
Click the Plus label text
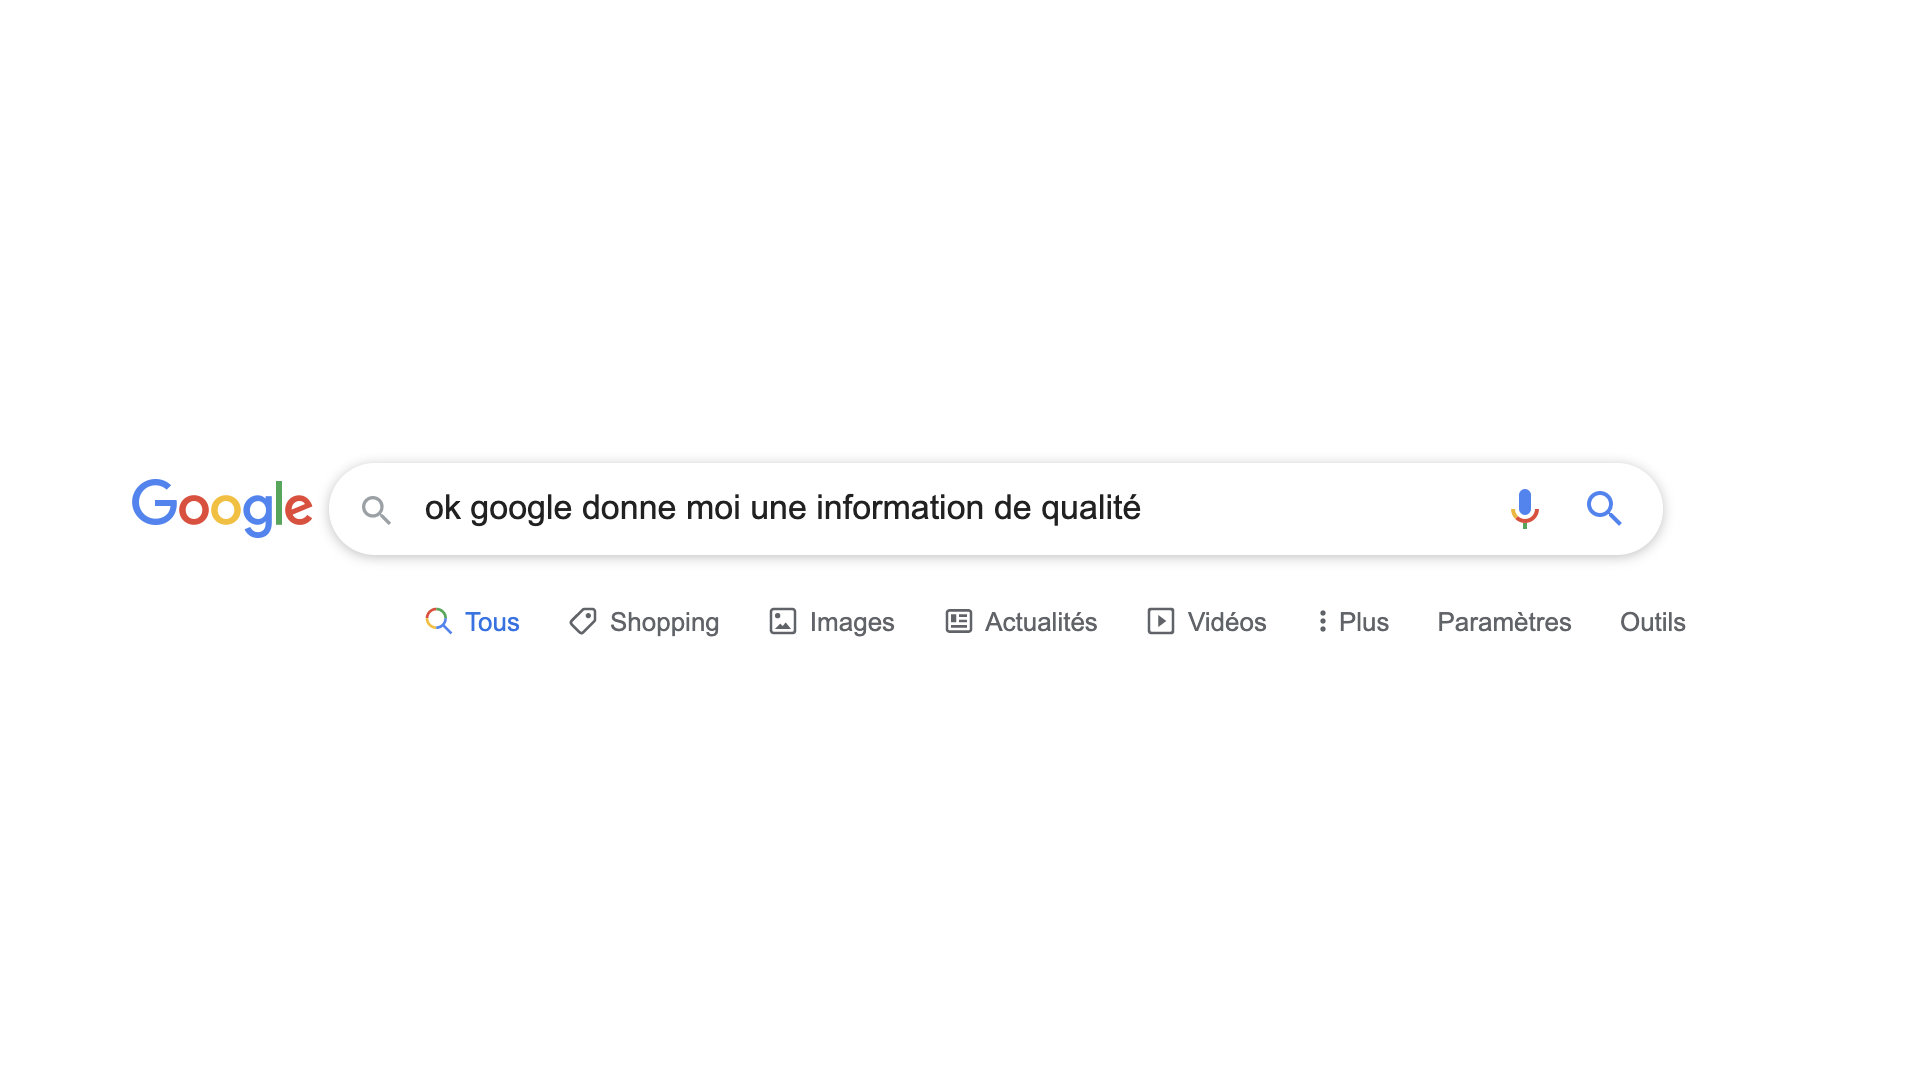coord(1364,622)
